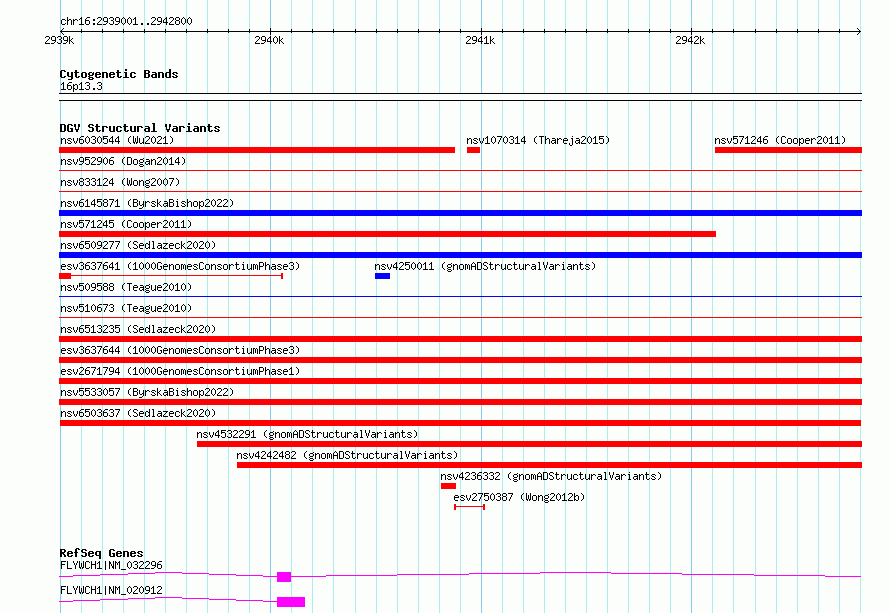Select the nsv6145871 blue variant bar
The height and width of the screenshot is (613, 890).
(x=460, y=213)
